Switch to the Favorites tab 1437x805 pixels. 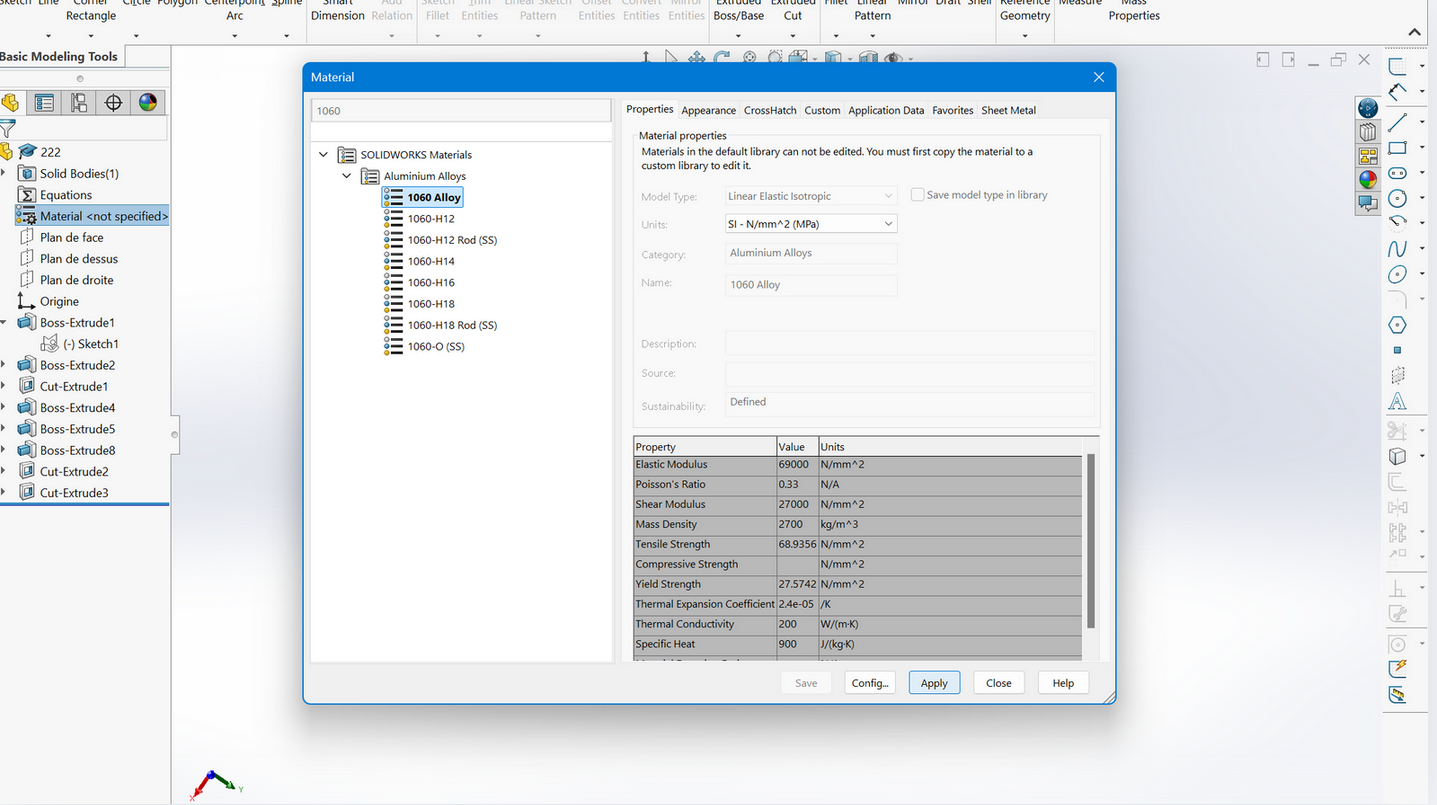(x=953, y=110)
